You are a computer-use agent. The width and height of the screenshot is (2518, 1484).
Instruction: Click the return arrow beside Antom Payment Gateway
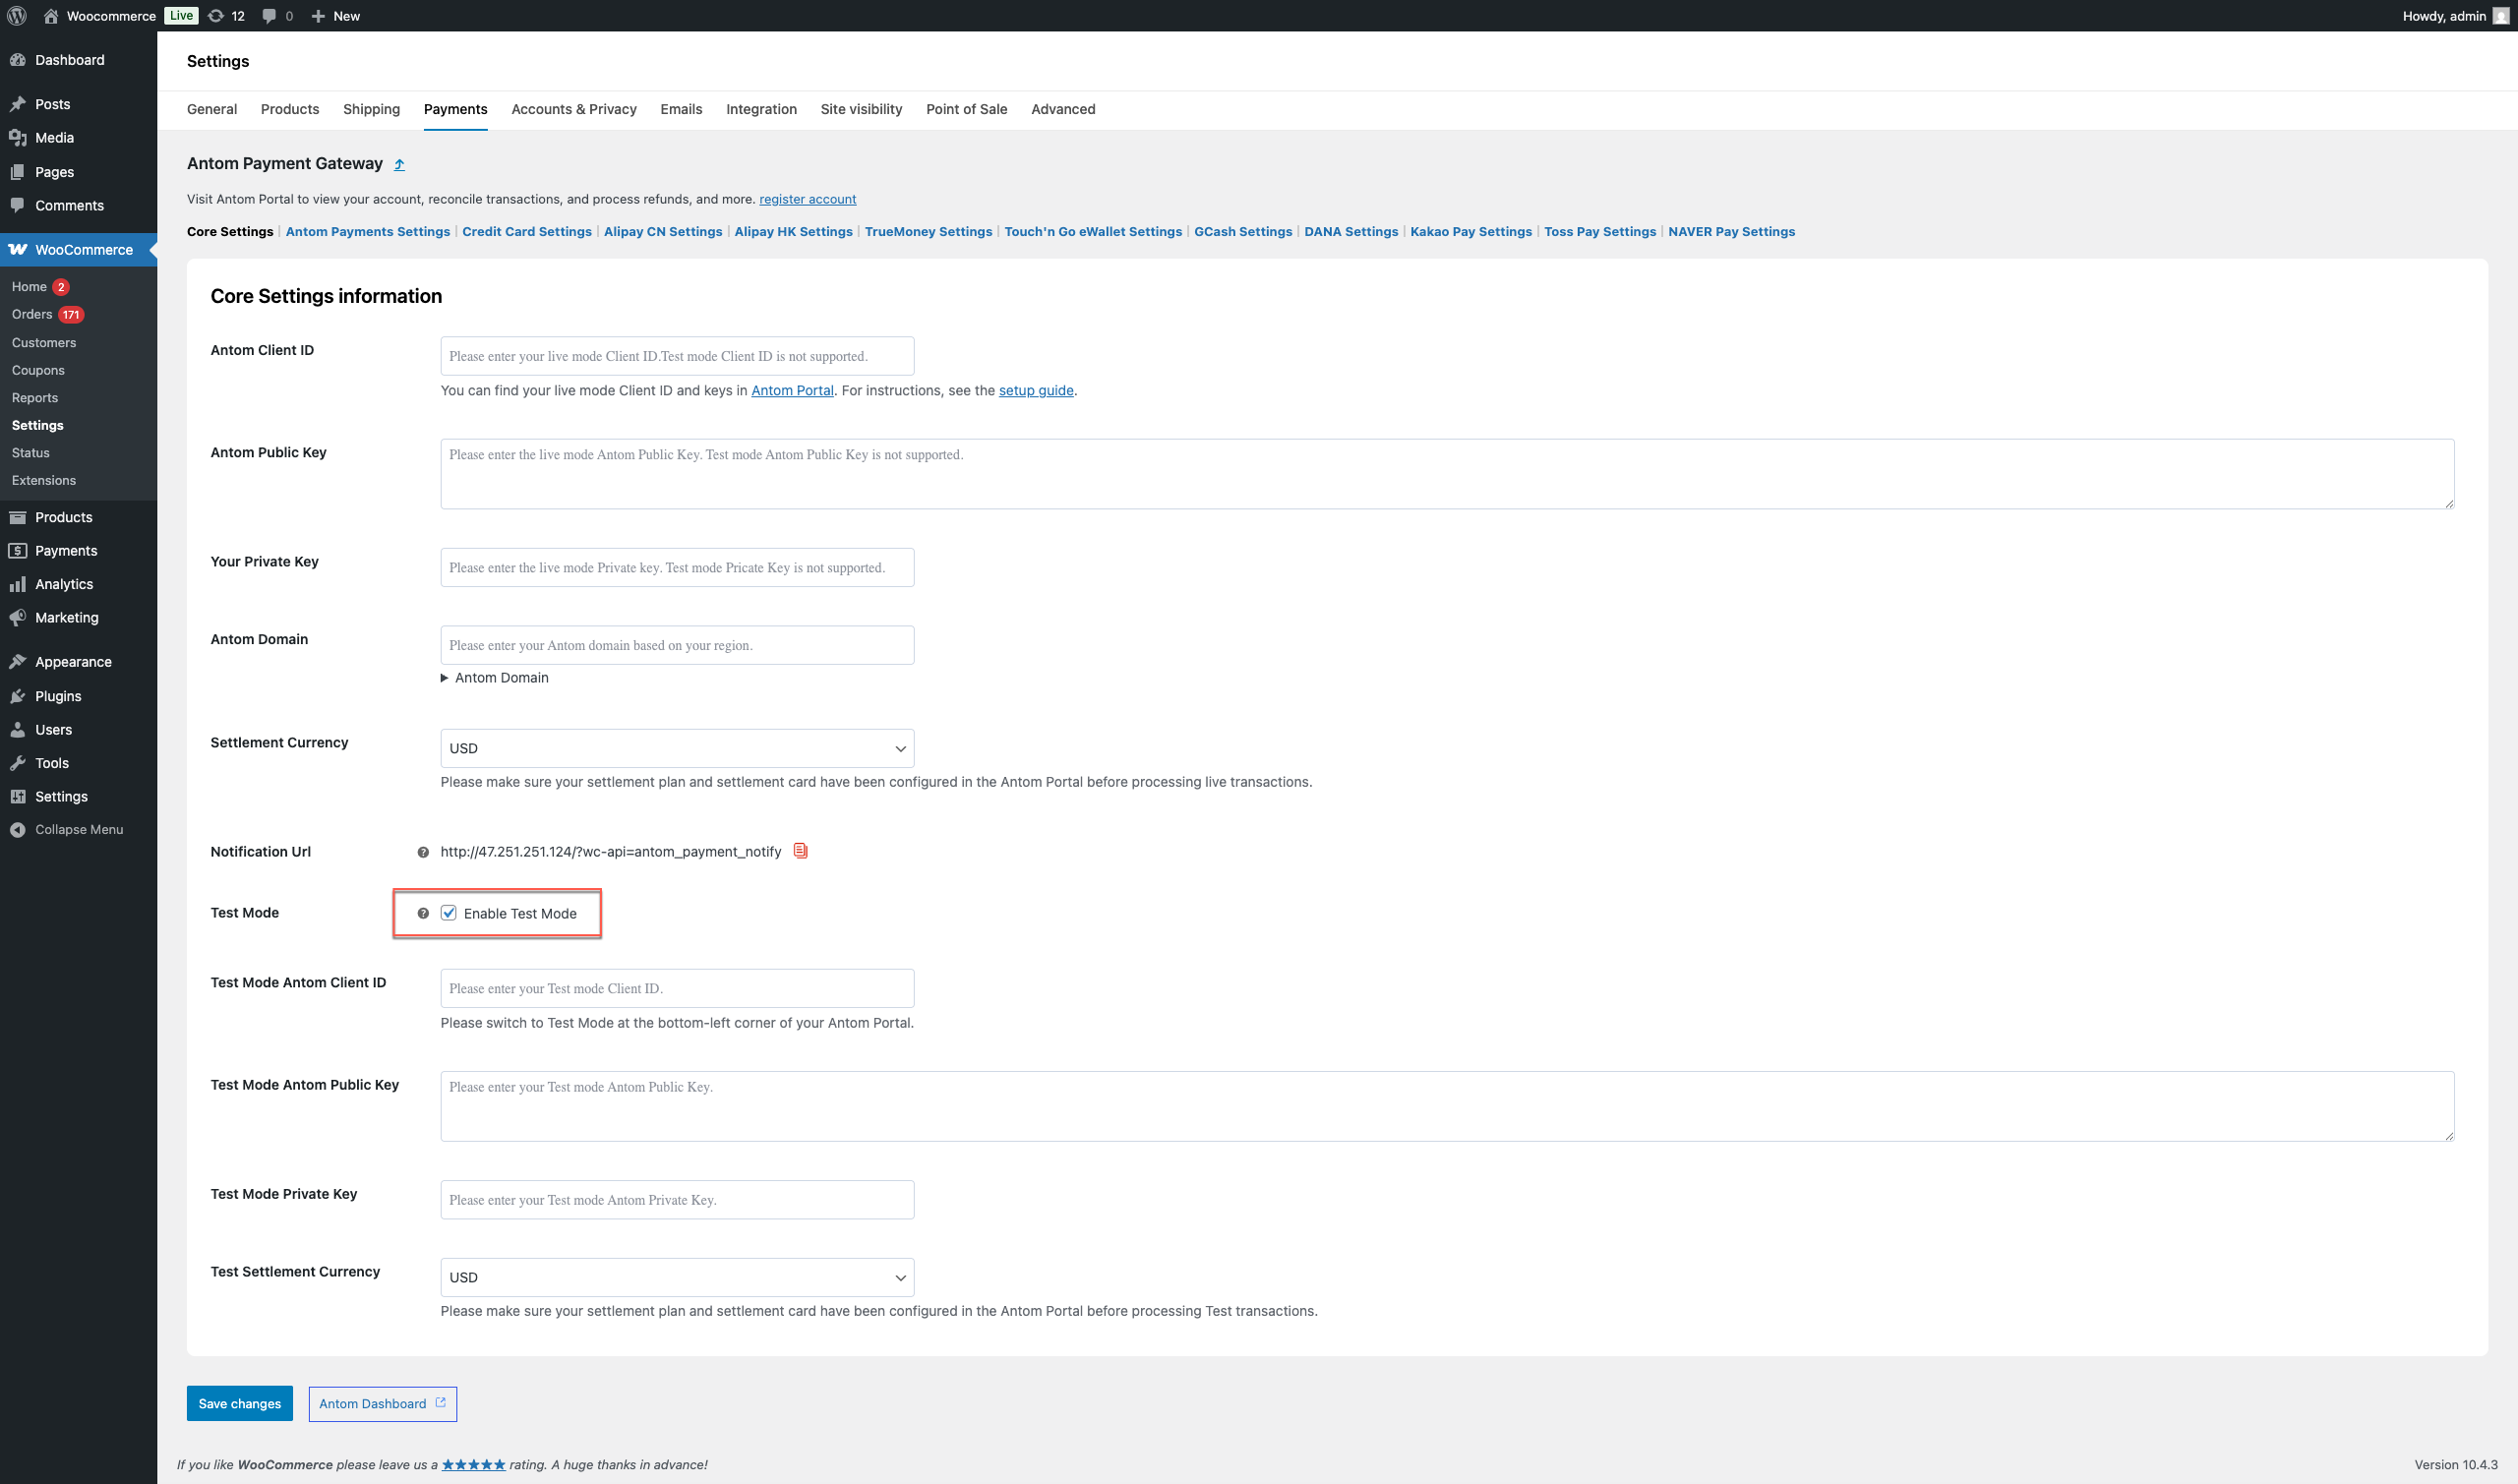click(399, 164)
